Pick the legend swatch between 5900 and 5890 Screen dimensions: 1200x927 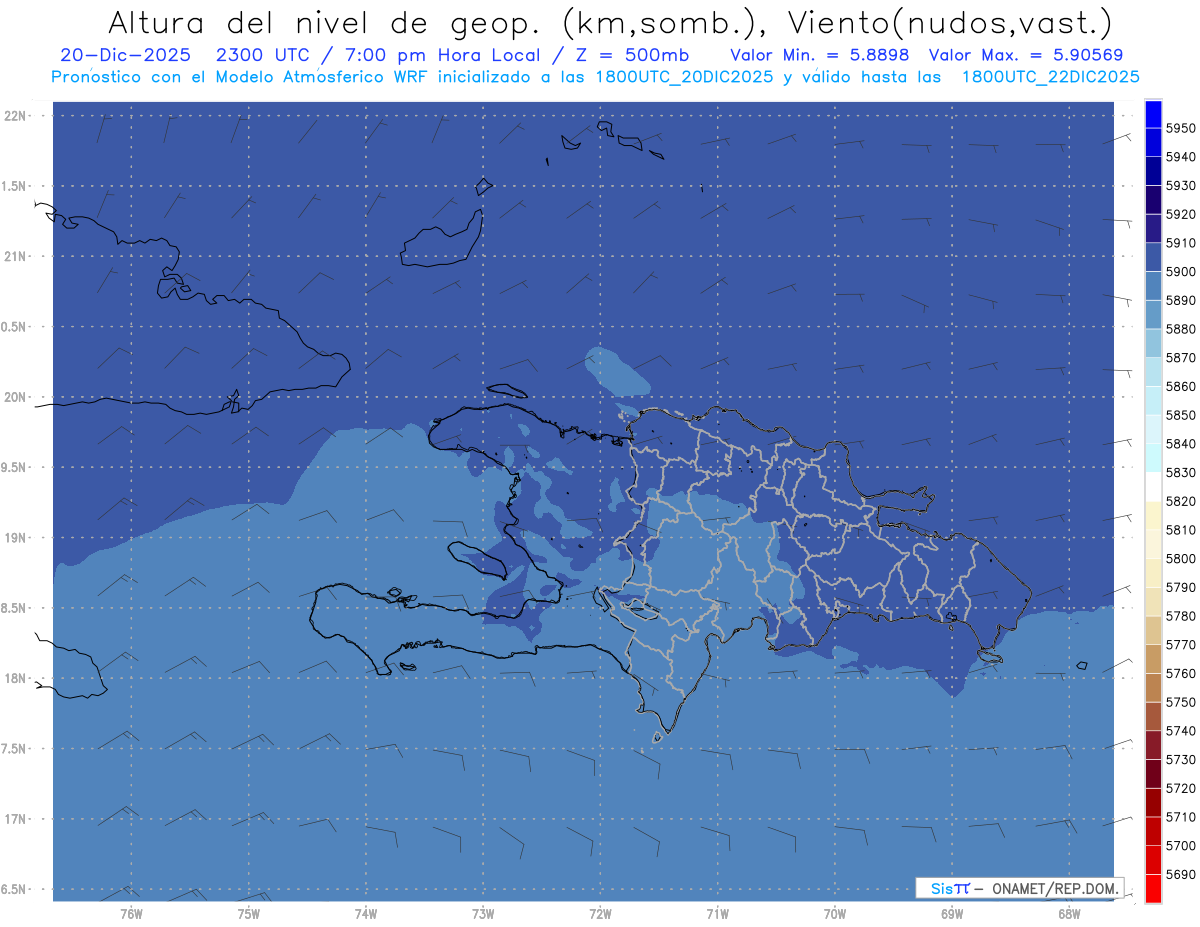(x=1153, y=286)
